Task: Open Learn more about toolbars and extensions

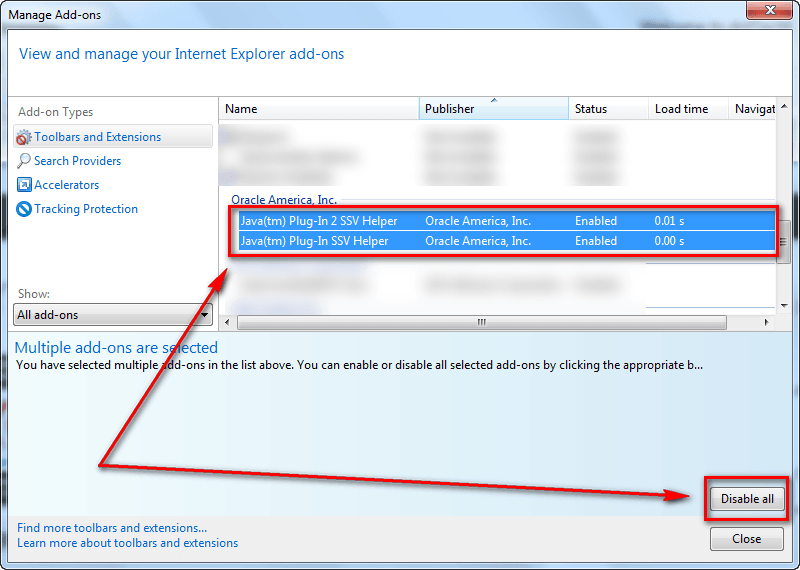Action: (x=127, y=543)
